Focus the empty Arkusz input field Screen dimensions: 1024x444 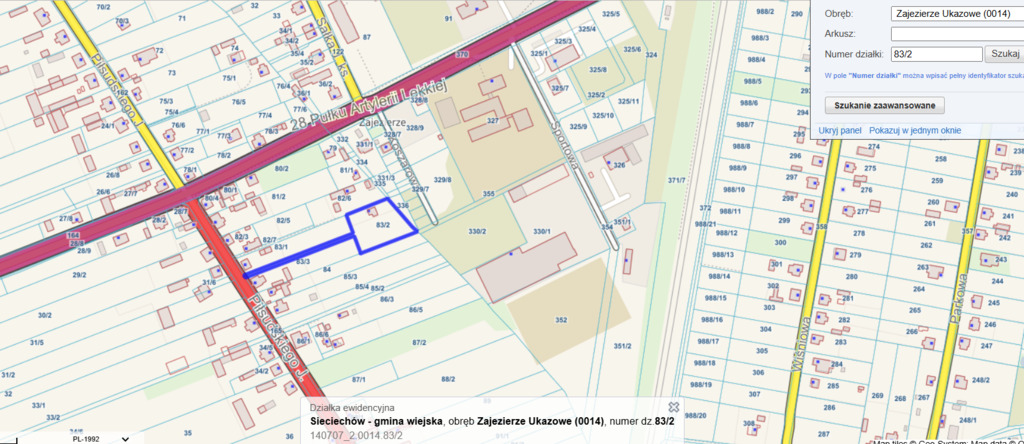pyautogui.click(x=955, y=33)
